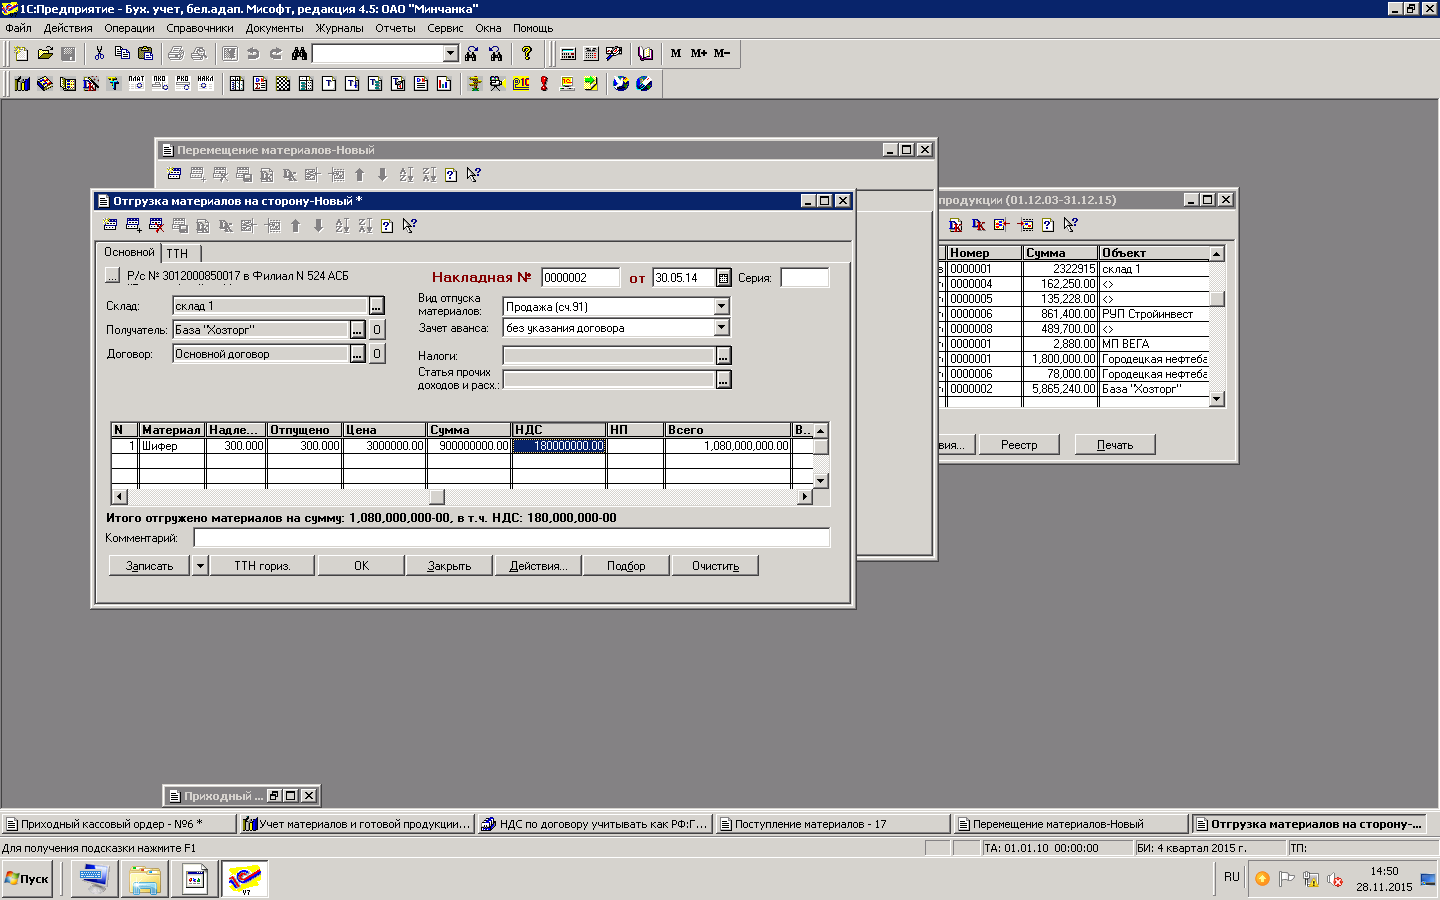The height and width of the screenshot is (900, 1440).
Task: Click the Серия input field
Action: (x=805, y=278)
